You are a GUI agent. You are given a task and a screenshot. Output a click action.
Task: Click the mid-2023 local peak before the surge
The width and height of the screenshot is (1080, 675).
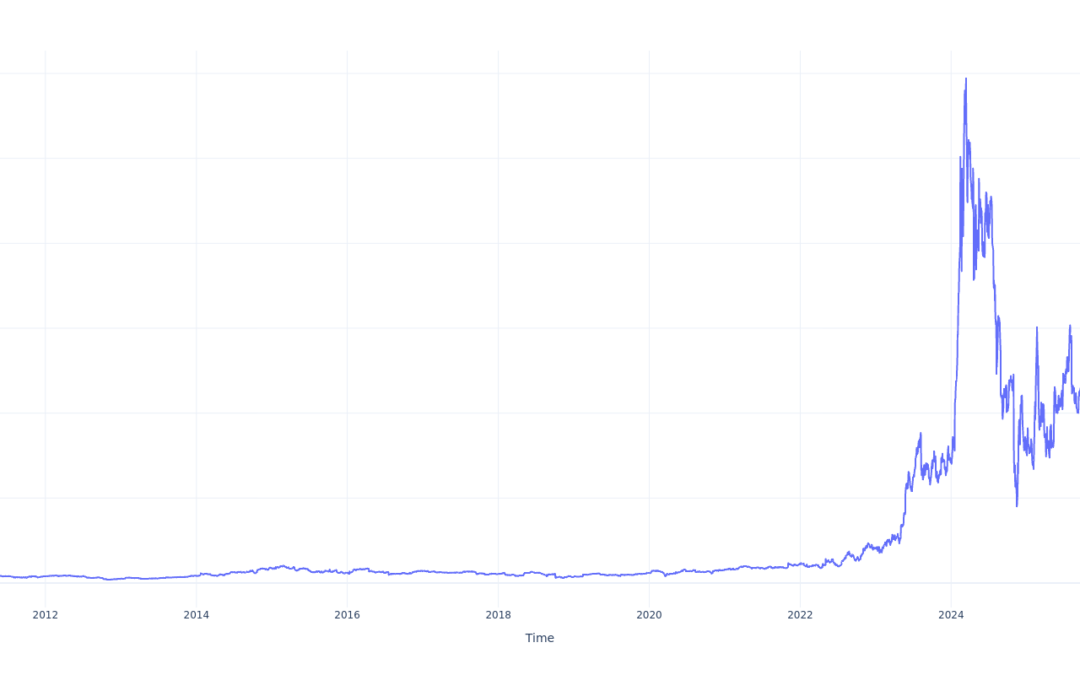920,434
